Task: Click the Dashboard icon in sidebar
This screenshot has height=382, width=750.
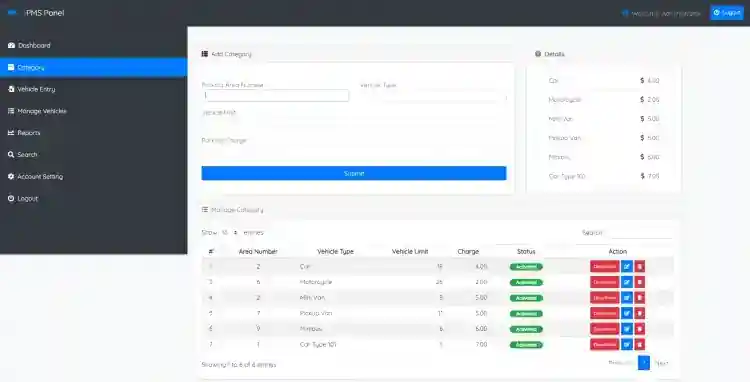Action: (11, 45)
